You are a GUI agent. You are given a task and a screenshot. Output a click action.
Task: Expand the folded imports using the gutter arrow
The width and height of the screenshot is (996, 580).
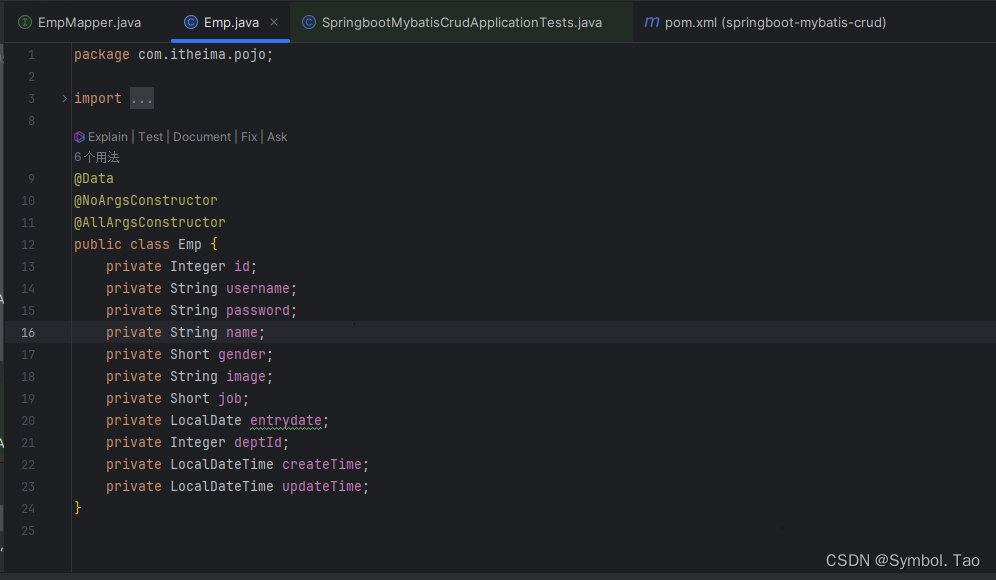63,98
